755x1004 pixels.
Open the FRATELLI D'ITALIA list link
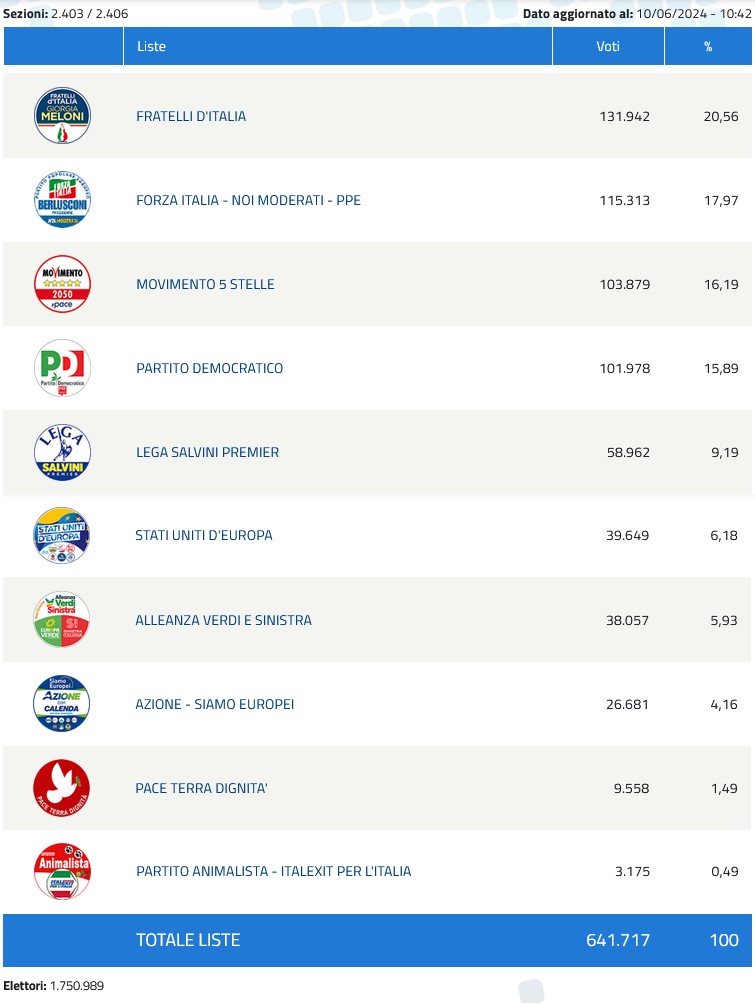point(191,116)
